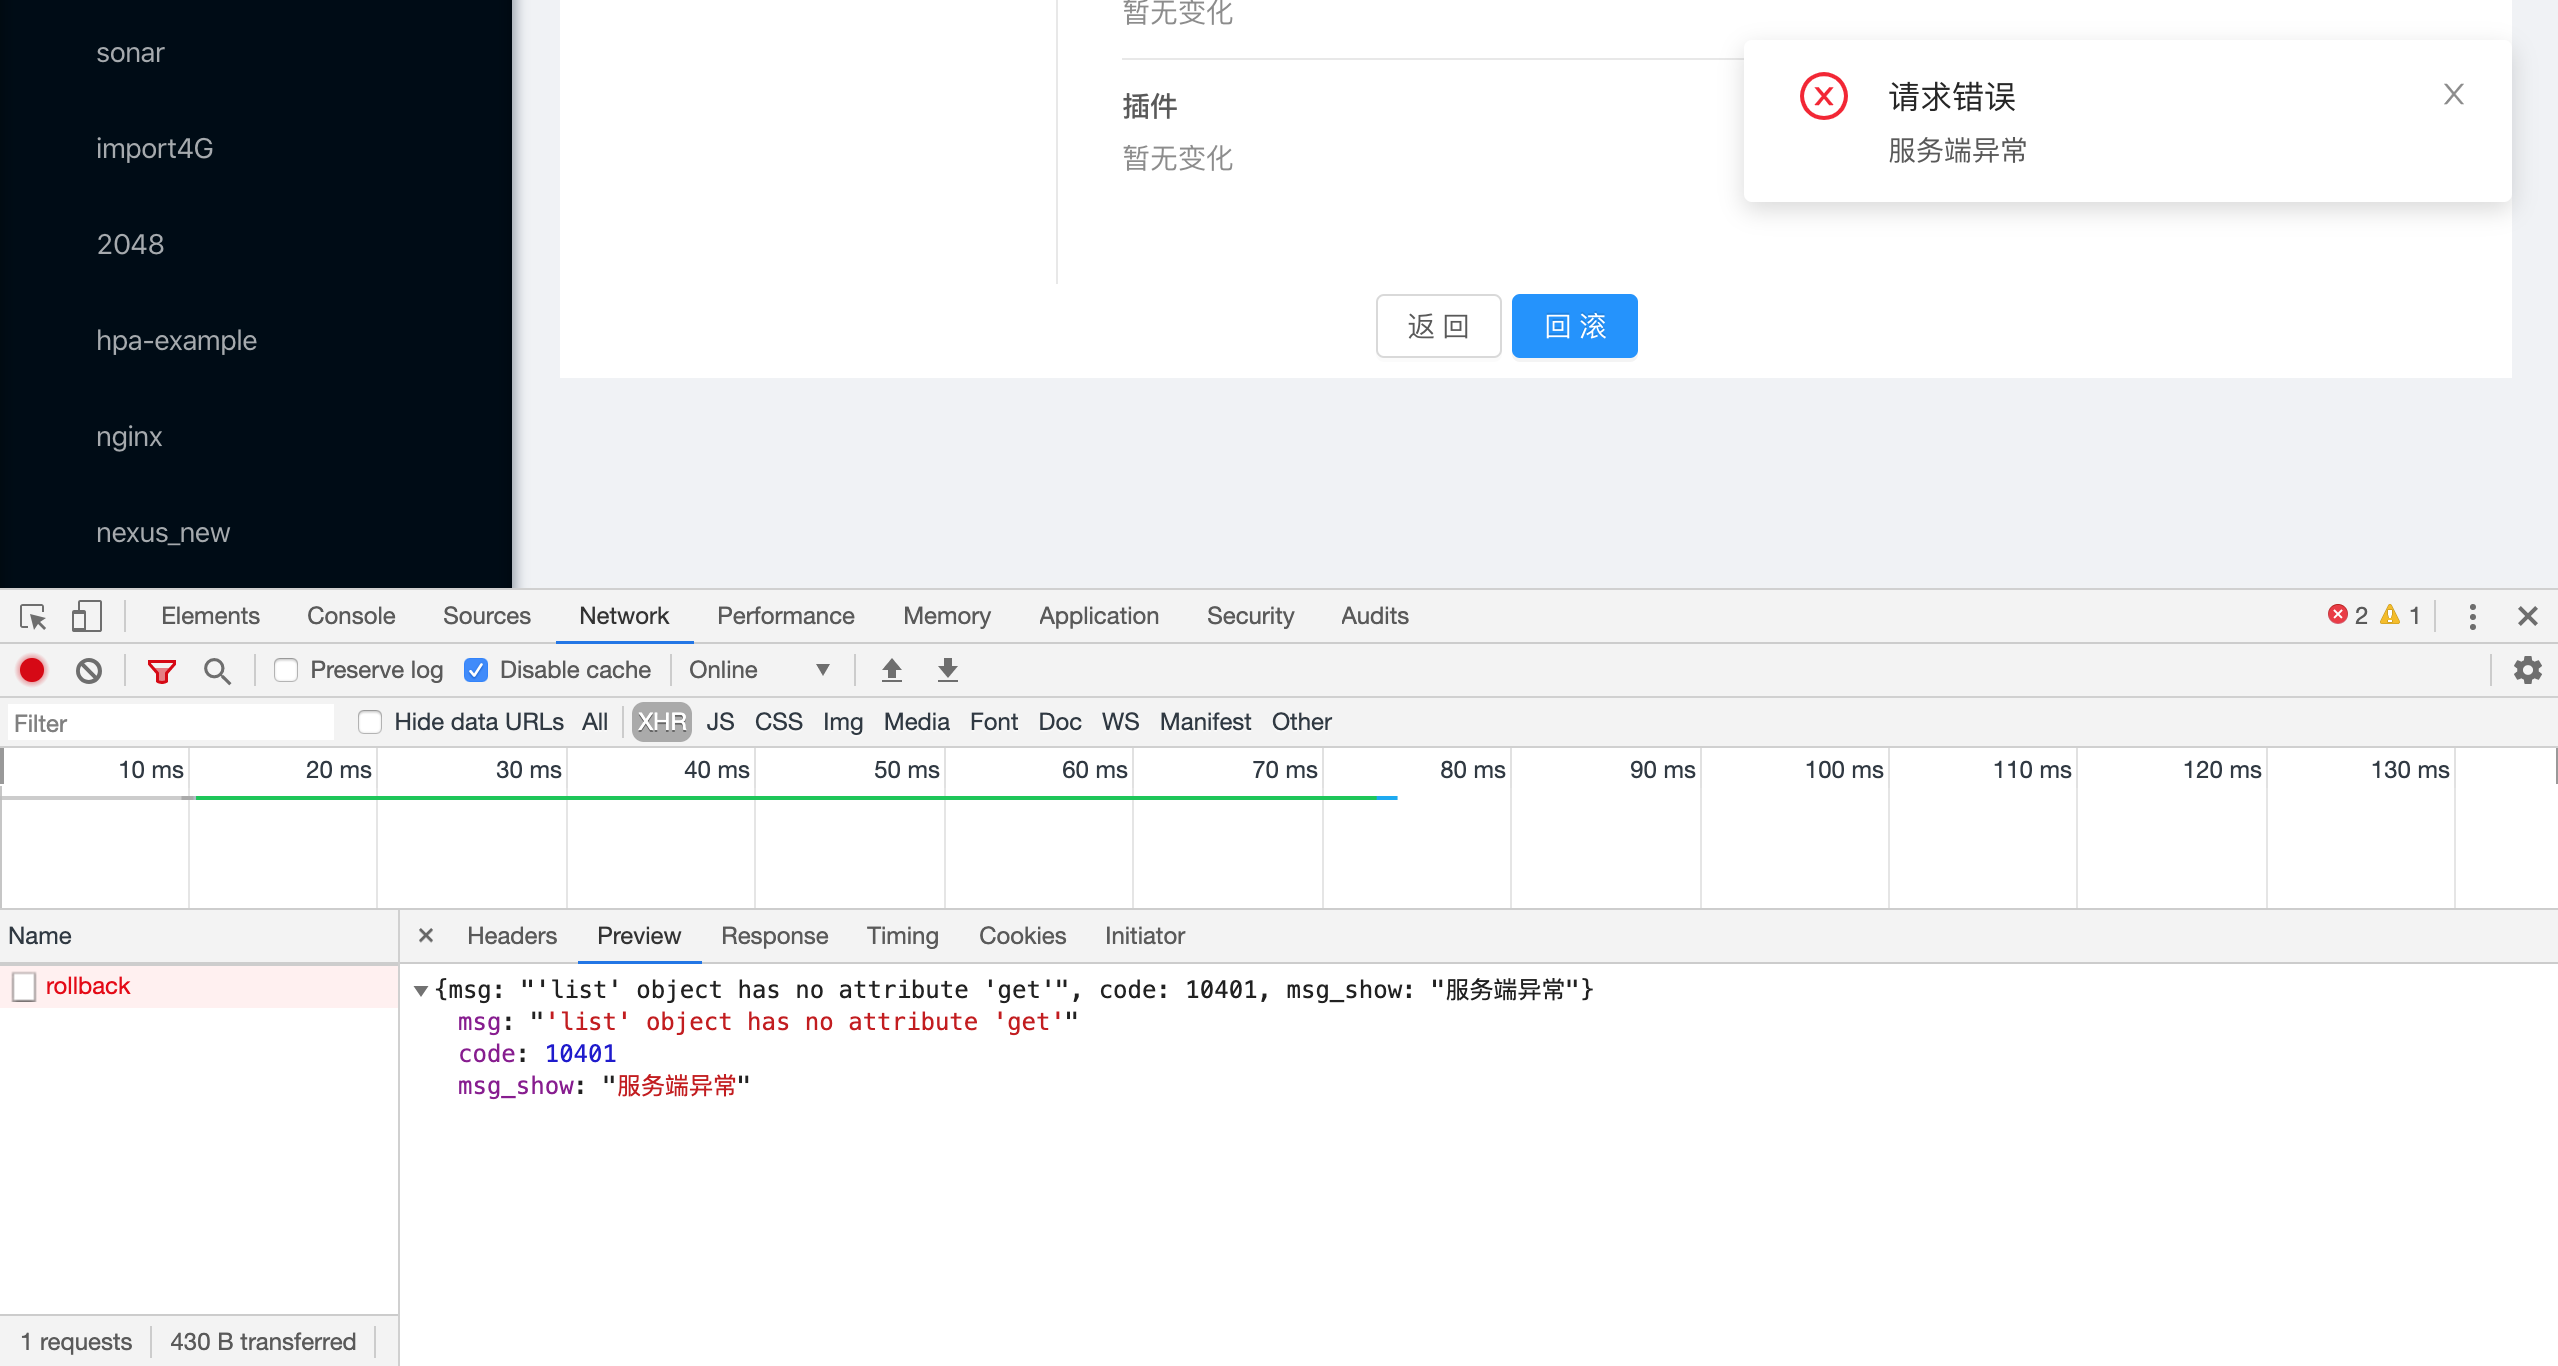Enable Preserve log checkbox
Viewport: 2558px width, 1366px height.
pyautogui.click(x=286, y=670)
